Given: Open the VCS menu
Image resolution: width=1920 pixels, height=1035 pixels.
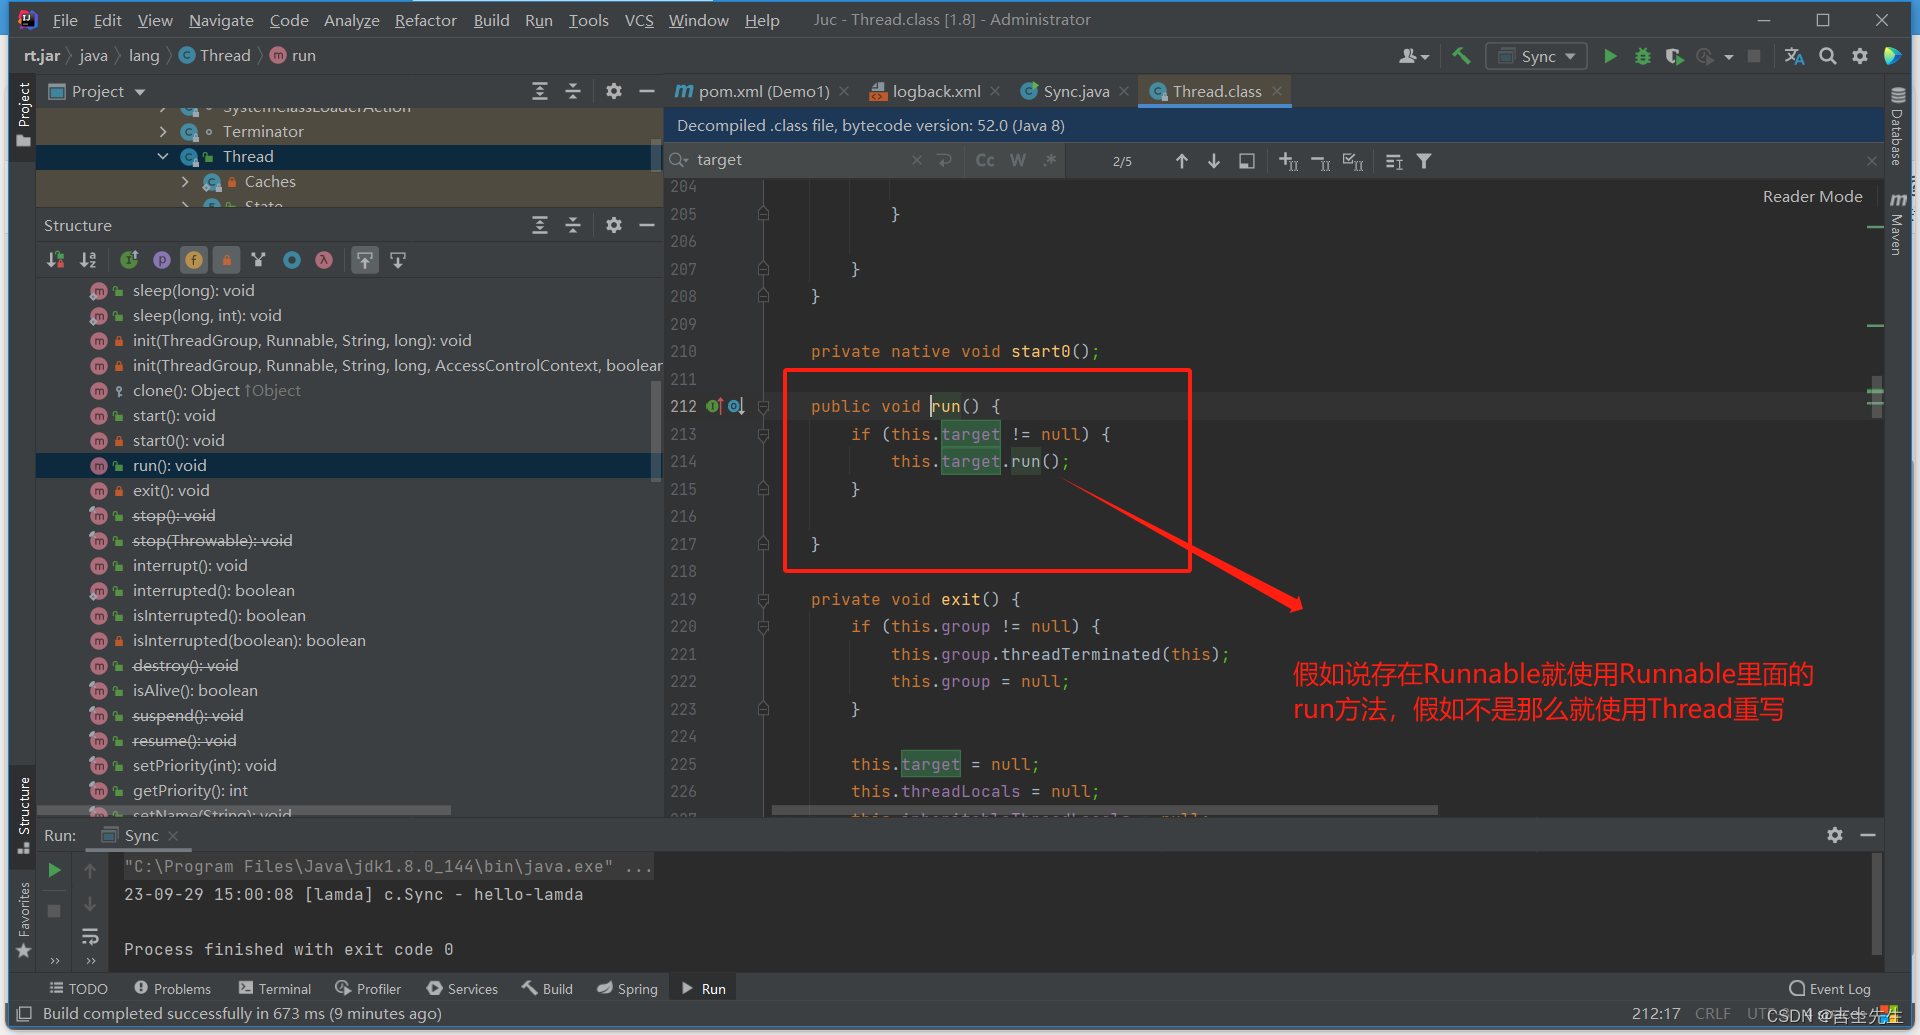Looking at the screenshot, I should click(x=639, y=20).
